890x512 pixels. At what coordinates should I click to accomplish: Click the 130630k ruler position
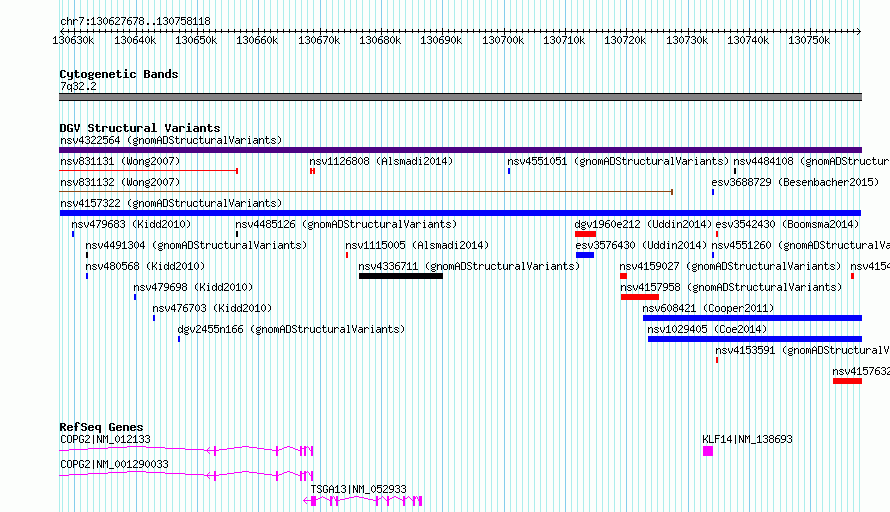pyautogui.click(x=73, y=40)
